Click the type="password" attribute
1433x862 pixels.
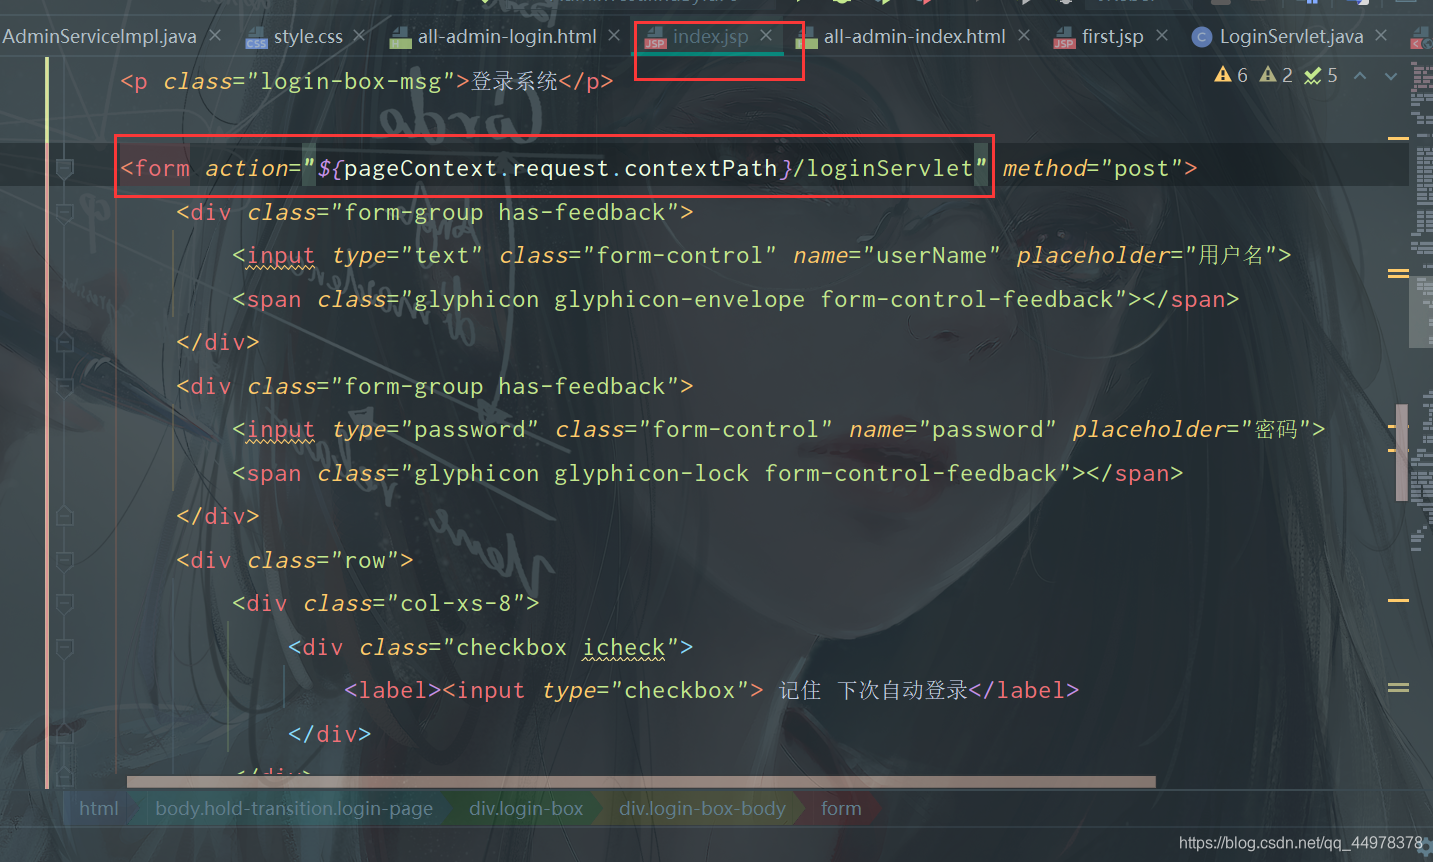[435, 430]
